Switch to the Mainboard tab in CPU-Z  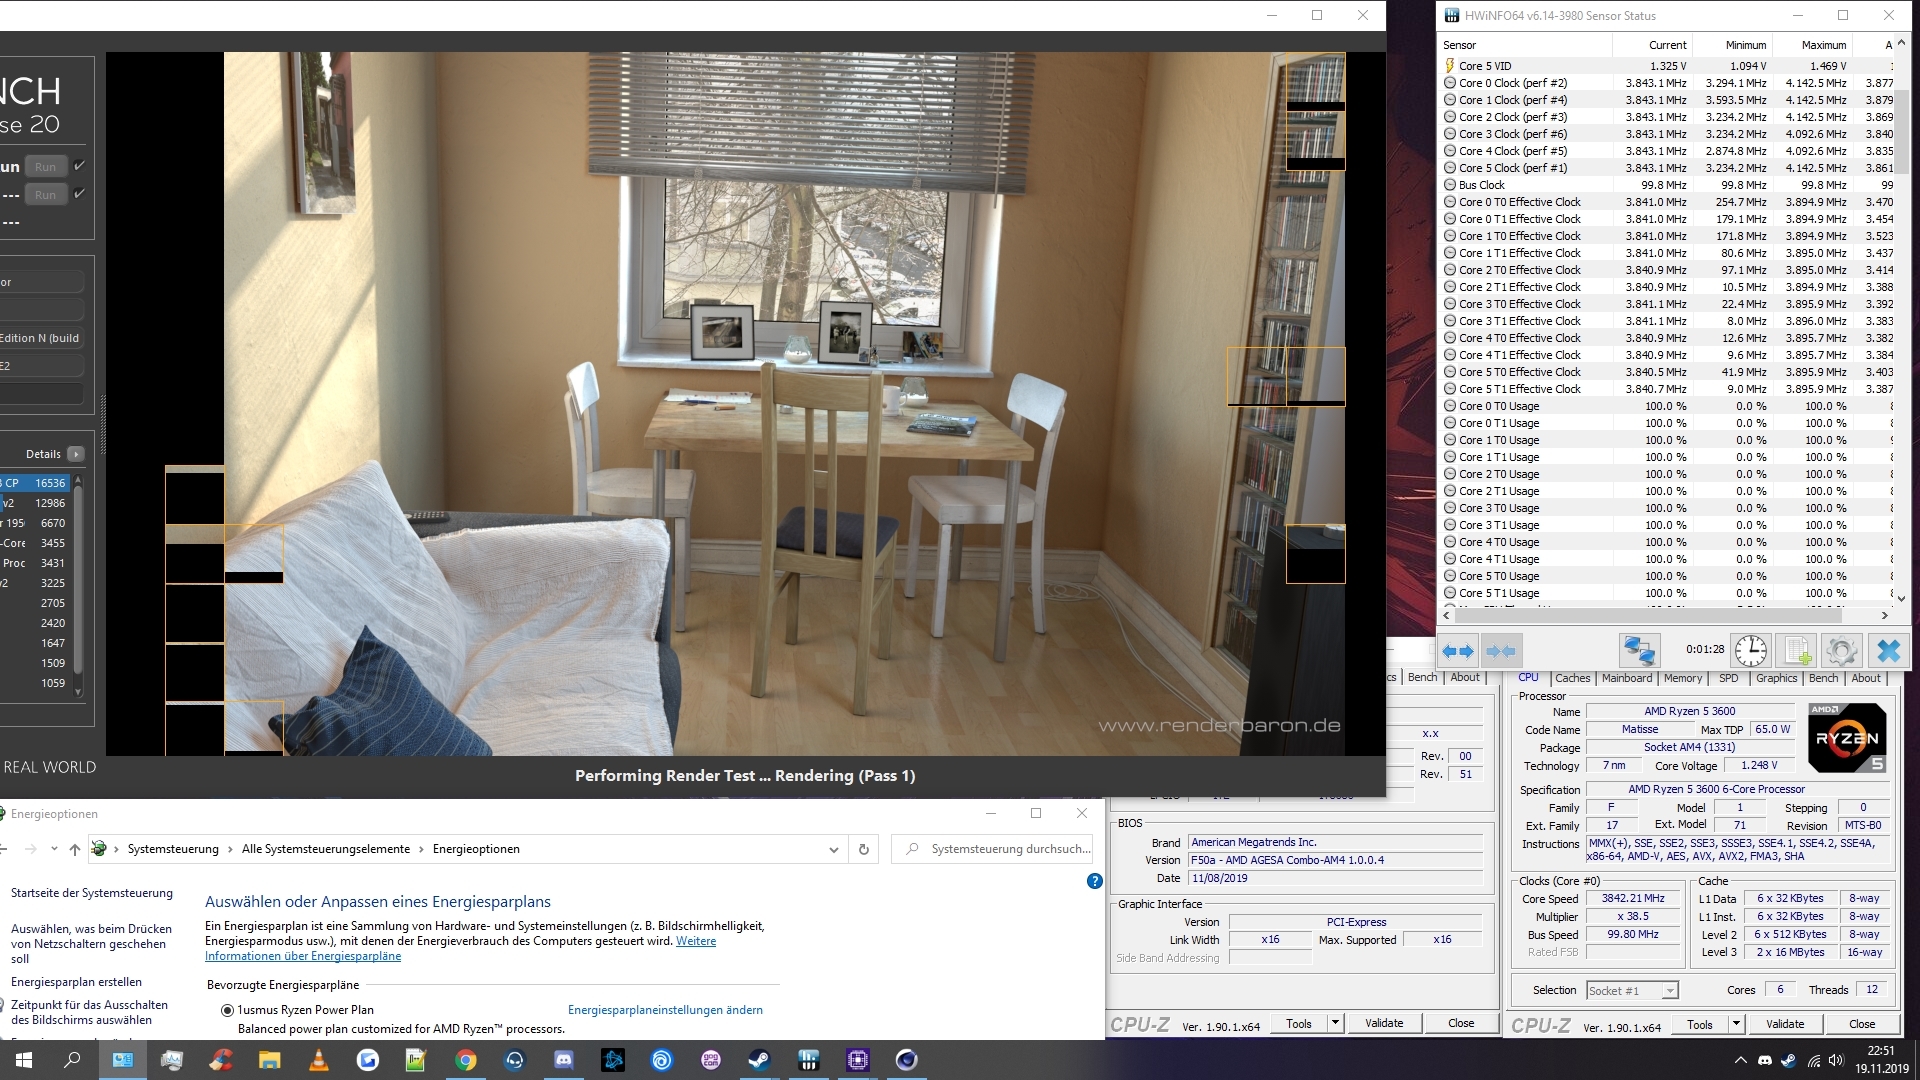(x=1626, y=678)
